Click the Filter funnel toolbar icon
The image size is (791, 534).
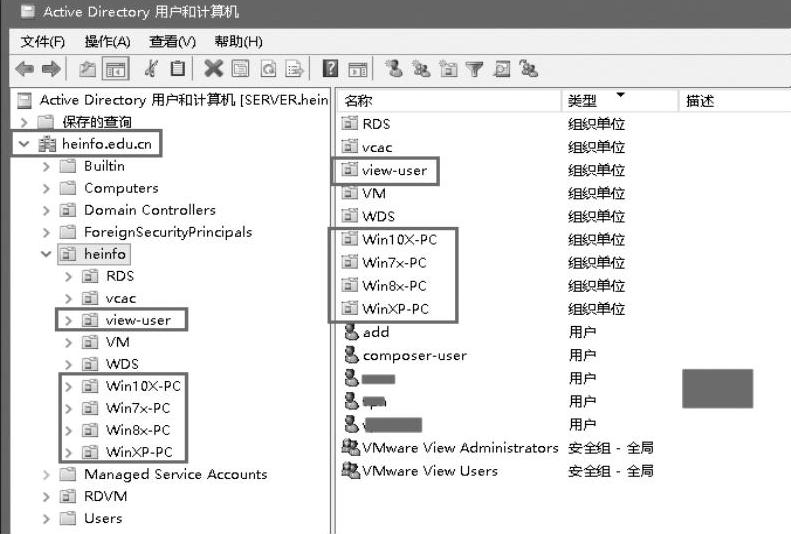pyautogui.click(x=474, y=69)
